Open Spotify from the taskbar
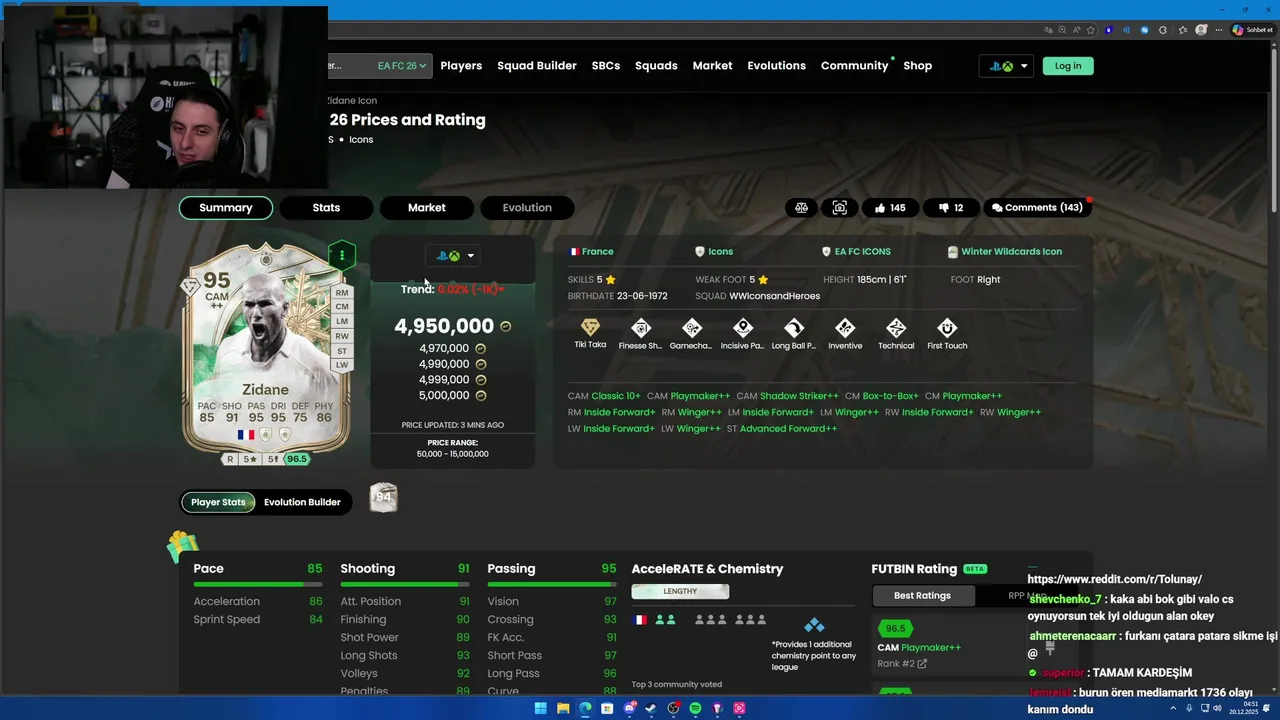Screen dimensions: 1280x720 click(695, 708)
